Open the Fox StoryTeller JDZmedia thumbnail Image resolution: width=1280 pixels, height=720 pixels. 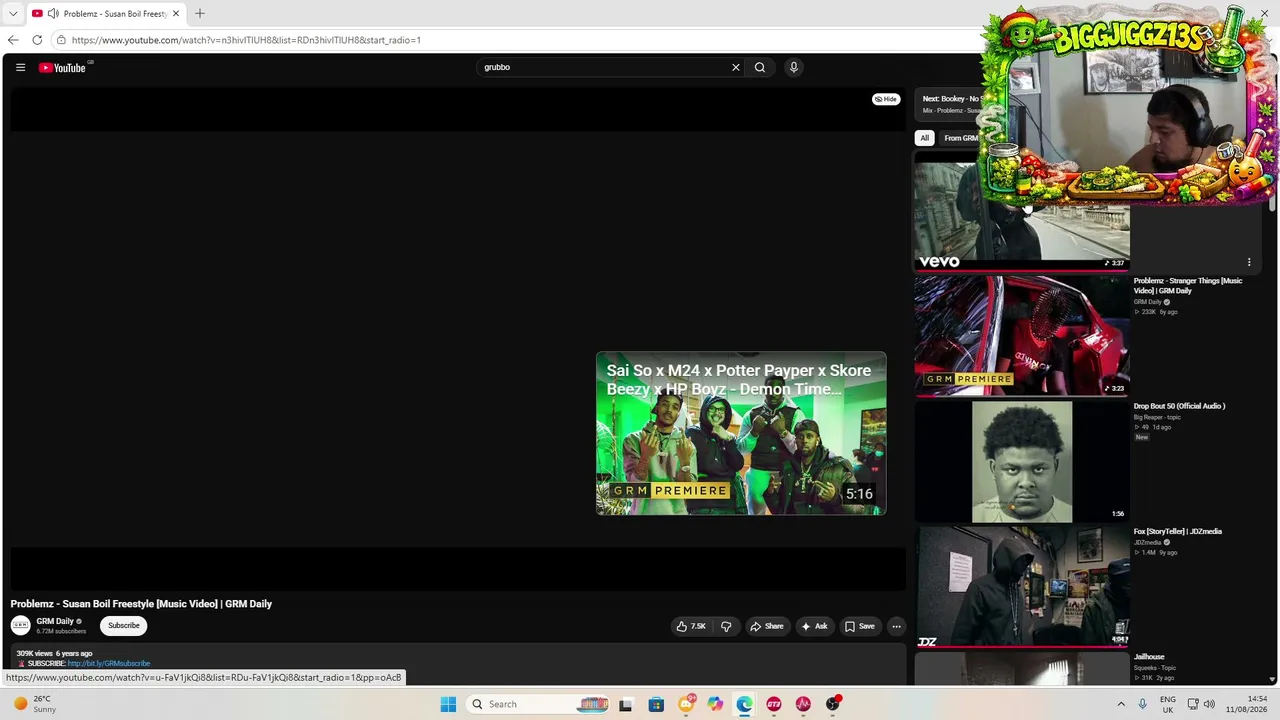1021,586
